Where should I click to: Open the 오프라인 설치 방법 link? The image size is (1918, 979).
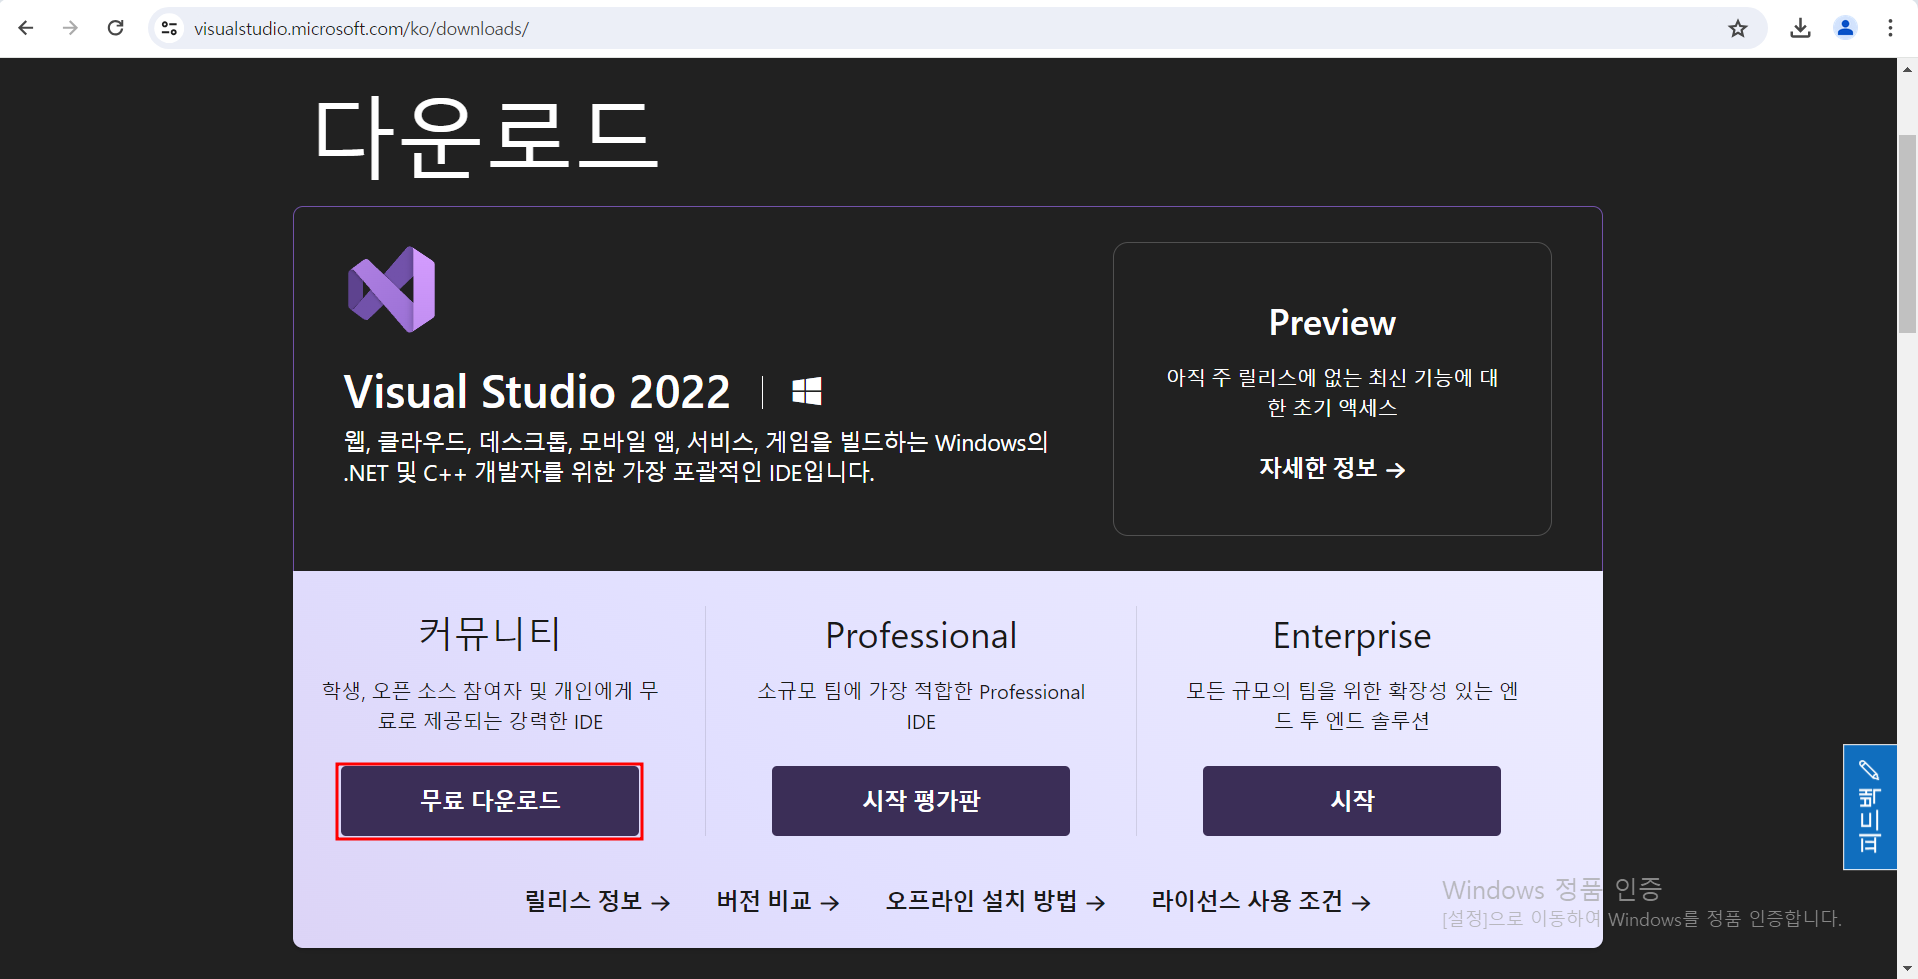996,901
